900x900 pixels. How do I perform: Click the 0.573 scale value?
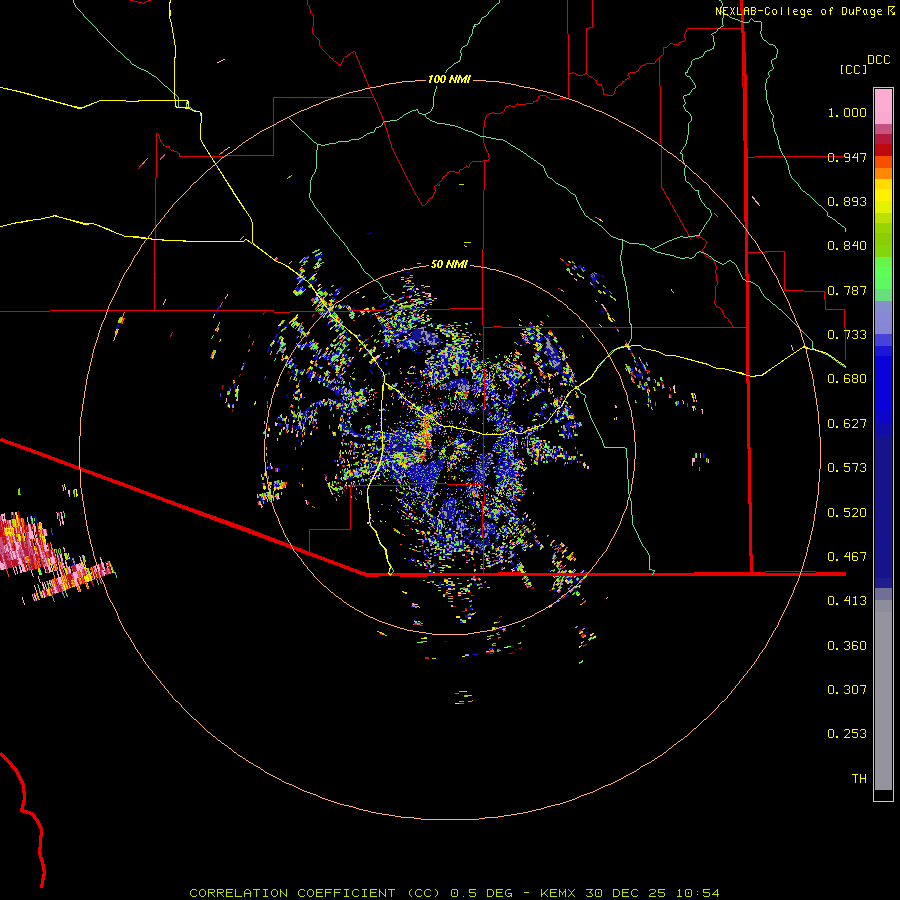point(847,468)
